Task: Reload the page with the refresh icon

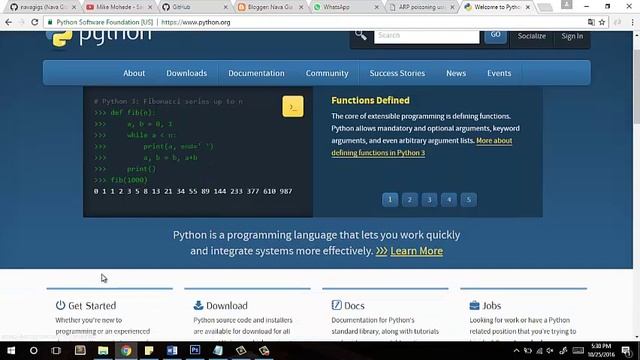Action: click(35, 22)
